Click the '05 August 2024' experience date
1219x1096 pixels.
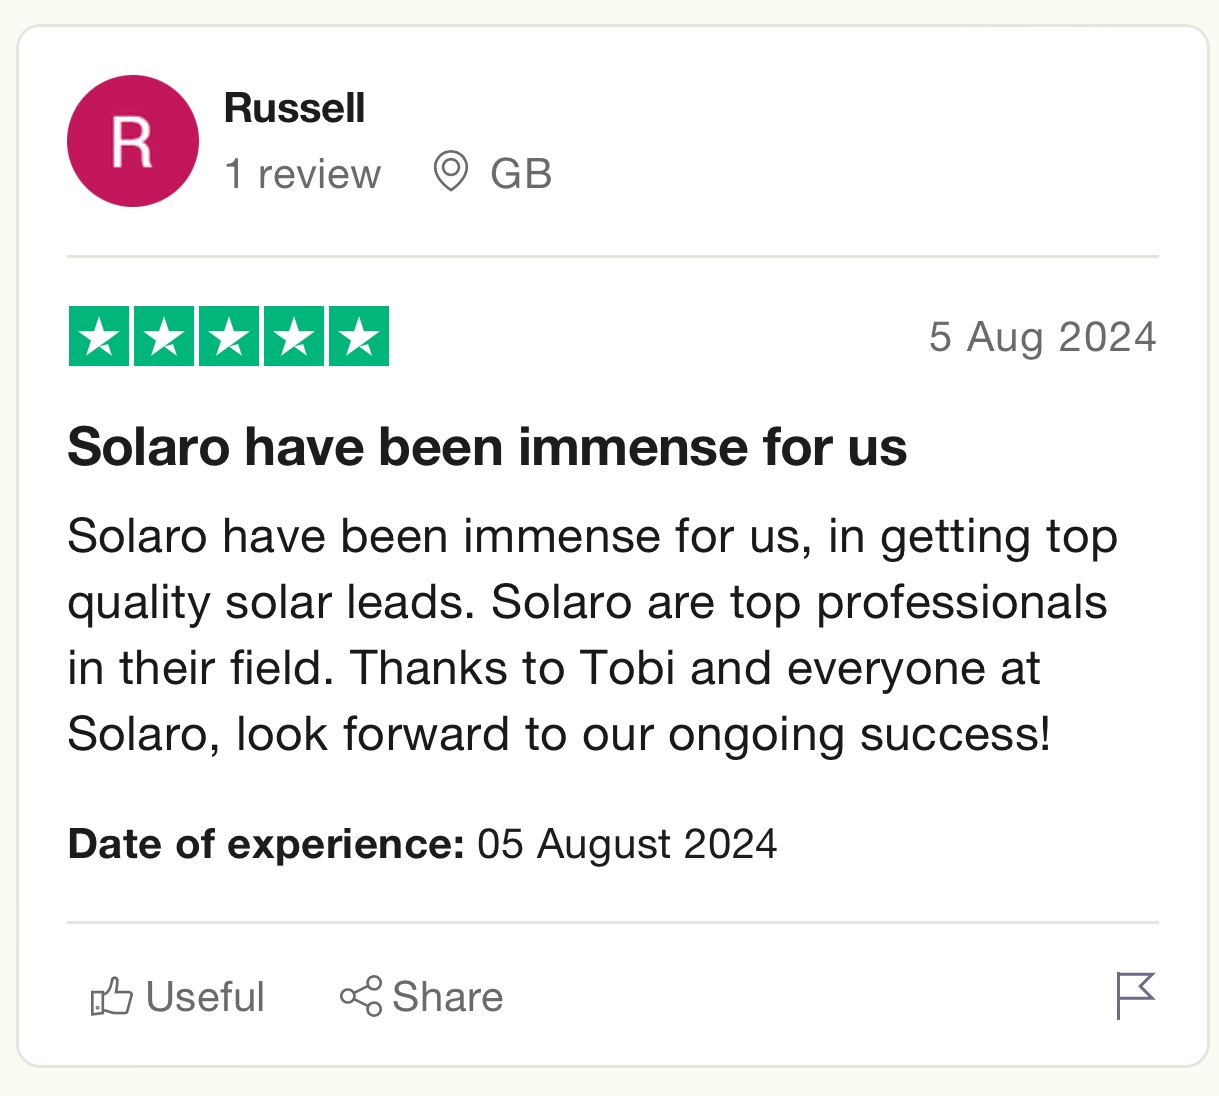(627, 844)
